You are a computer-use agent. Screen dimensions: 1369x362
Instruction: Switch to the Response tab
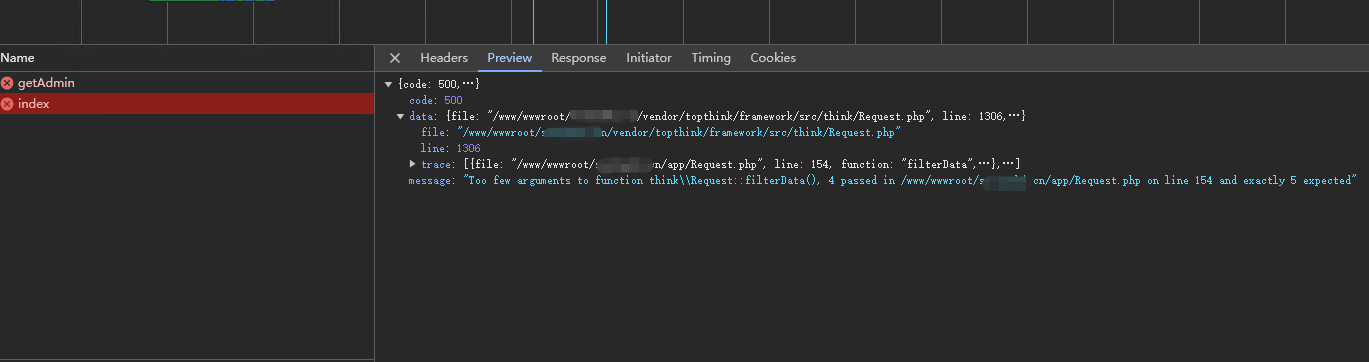[579, 58]
